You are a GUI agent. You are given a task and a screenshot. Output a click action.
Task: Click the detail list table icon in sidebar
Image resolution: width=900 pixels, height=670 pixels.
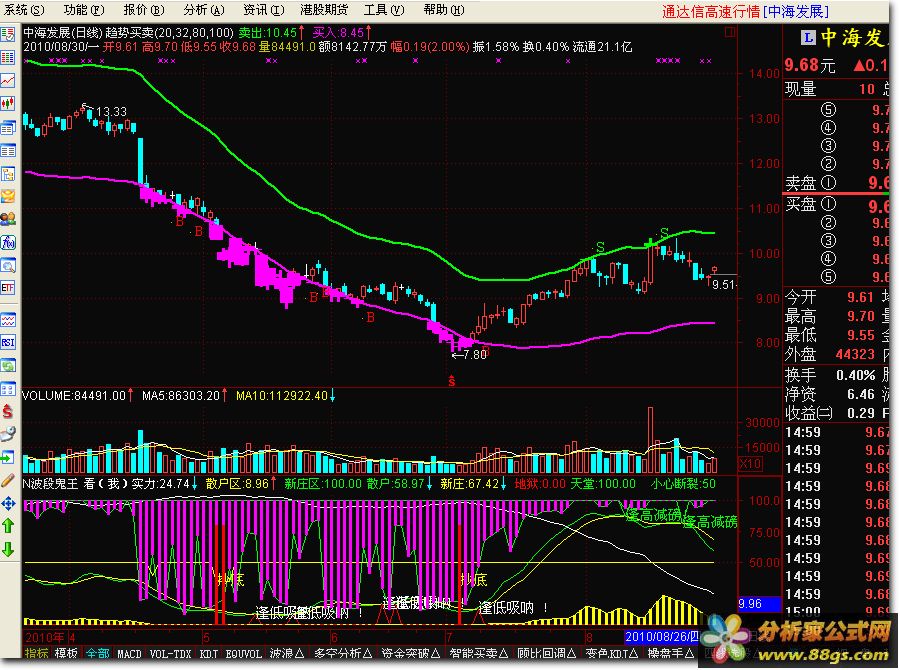point(8,151)
